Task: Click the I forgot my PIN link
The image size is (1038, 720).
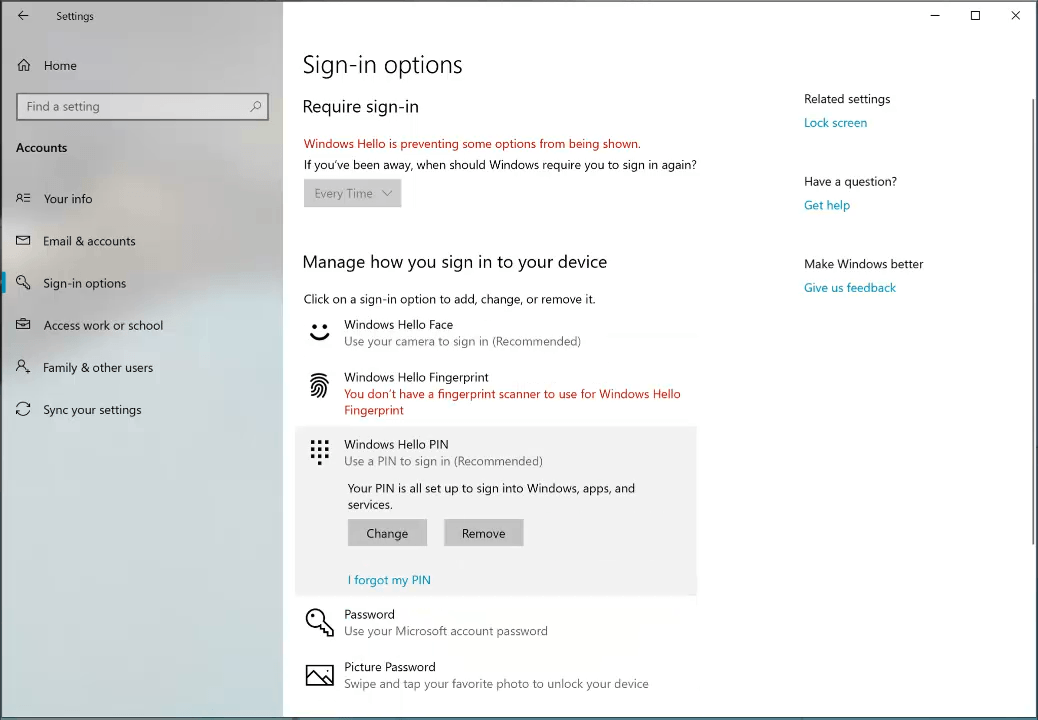Action: (389, 580)
